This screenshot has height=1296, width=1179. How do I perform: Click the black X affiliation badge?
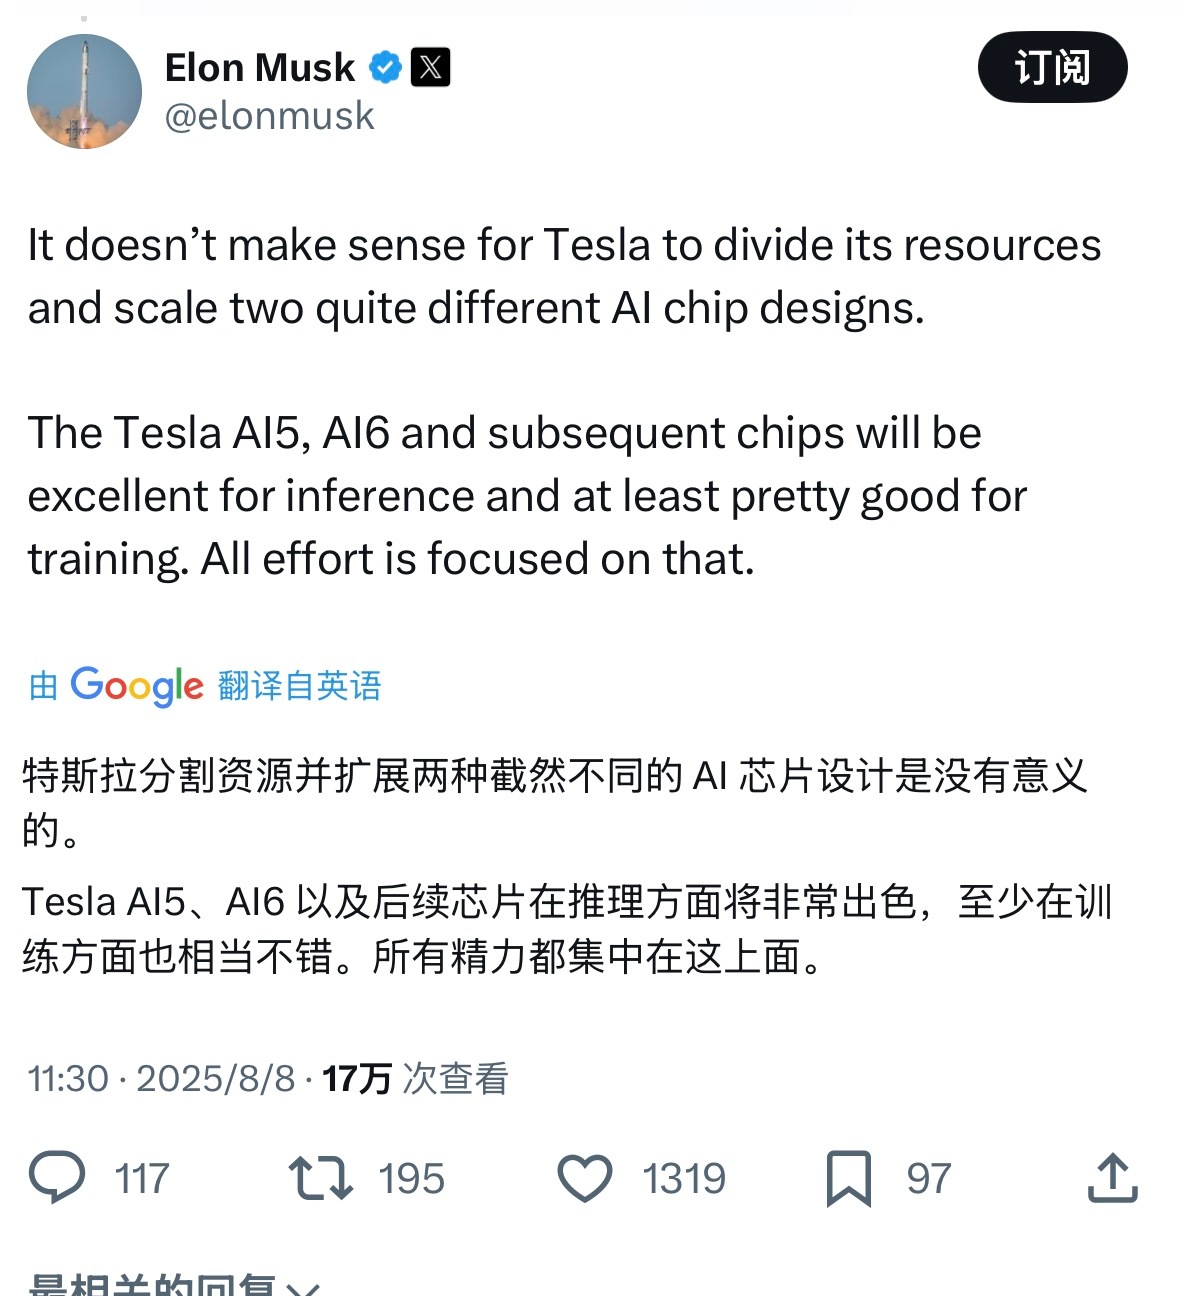(431, 67)
